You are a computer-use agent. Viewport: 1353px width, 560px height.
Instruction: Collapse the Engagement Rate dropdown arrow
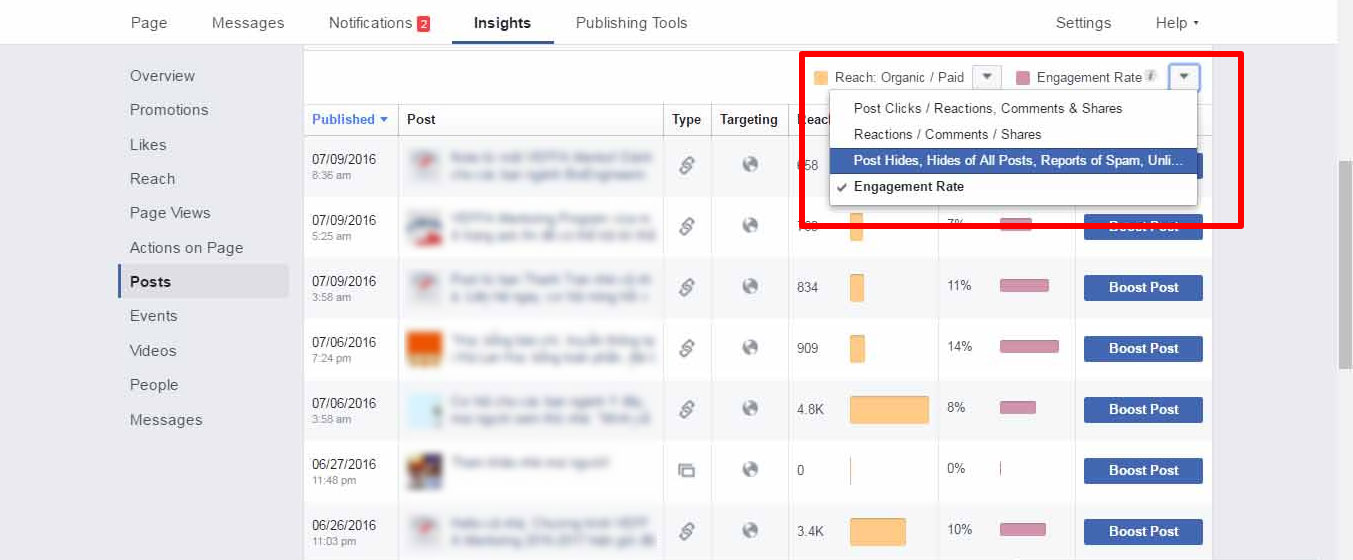[1184, 77]
